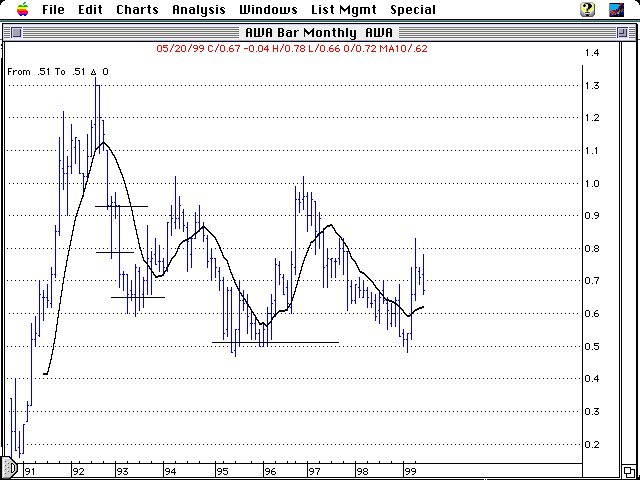Open the application switcher icon
The height and width of the screenshot is (480, 640).
click(616, 9)
